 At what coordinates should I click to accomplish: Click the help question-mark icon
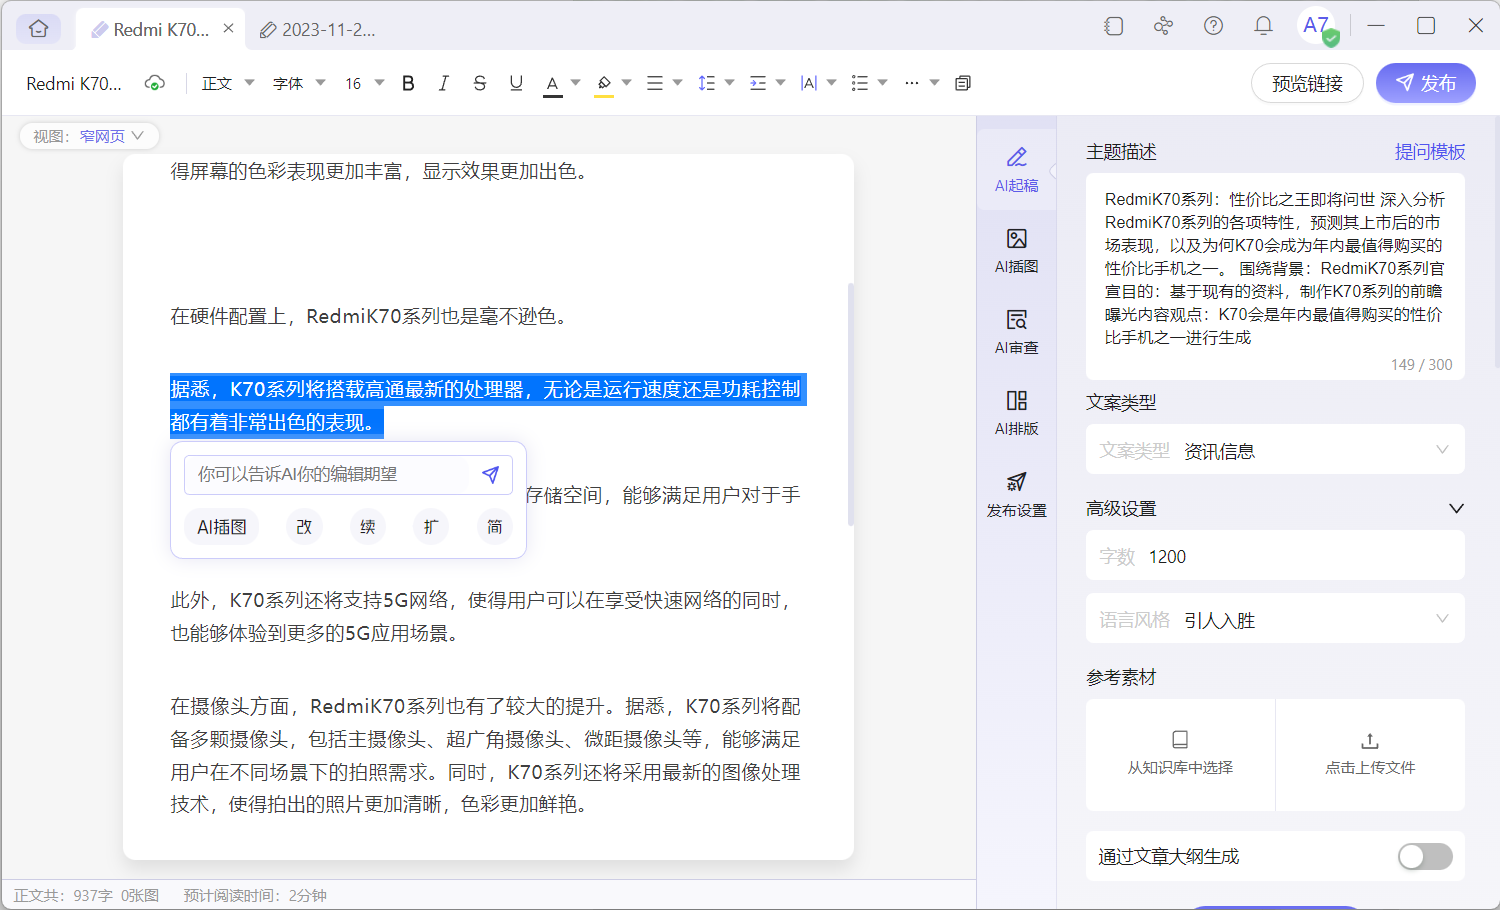pos(1213,27)
